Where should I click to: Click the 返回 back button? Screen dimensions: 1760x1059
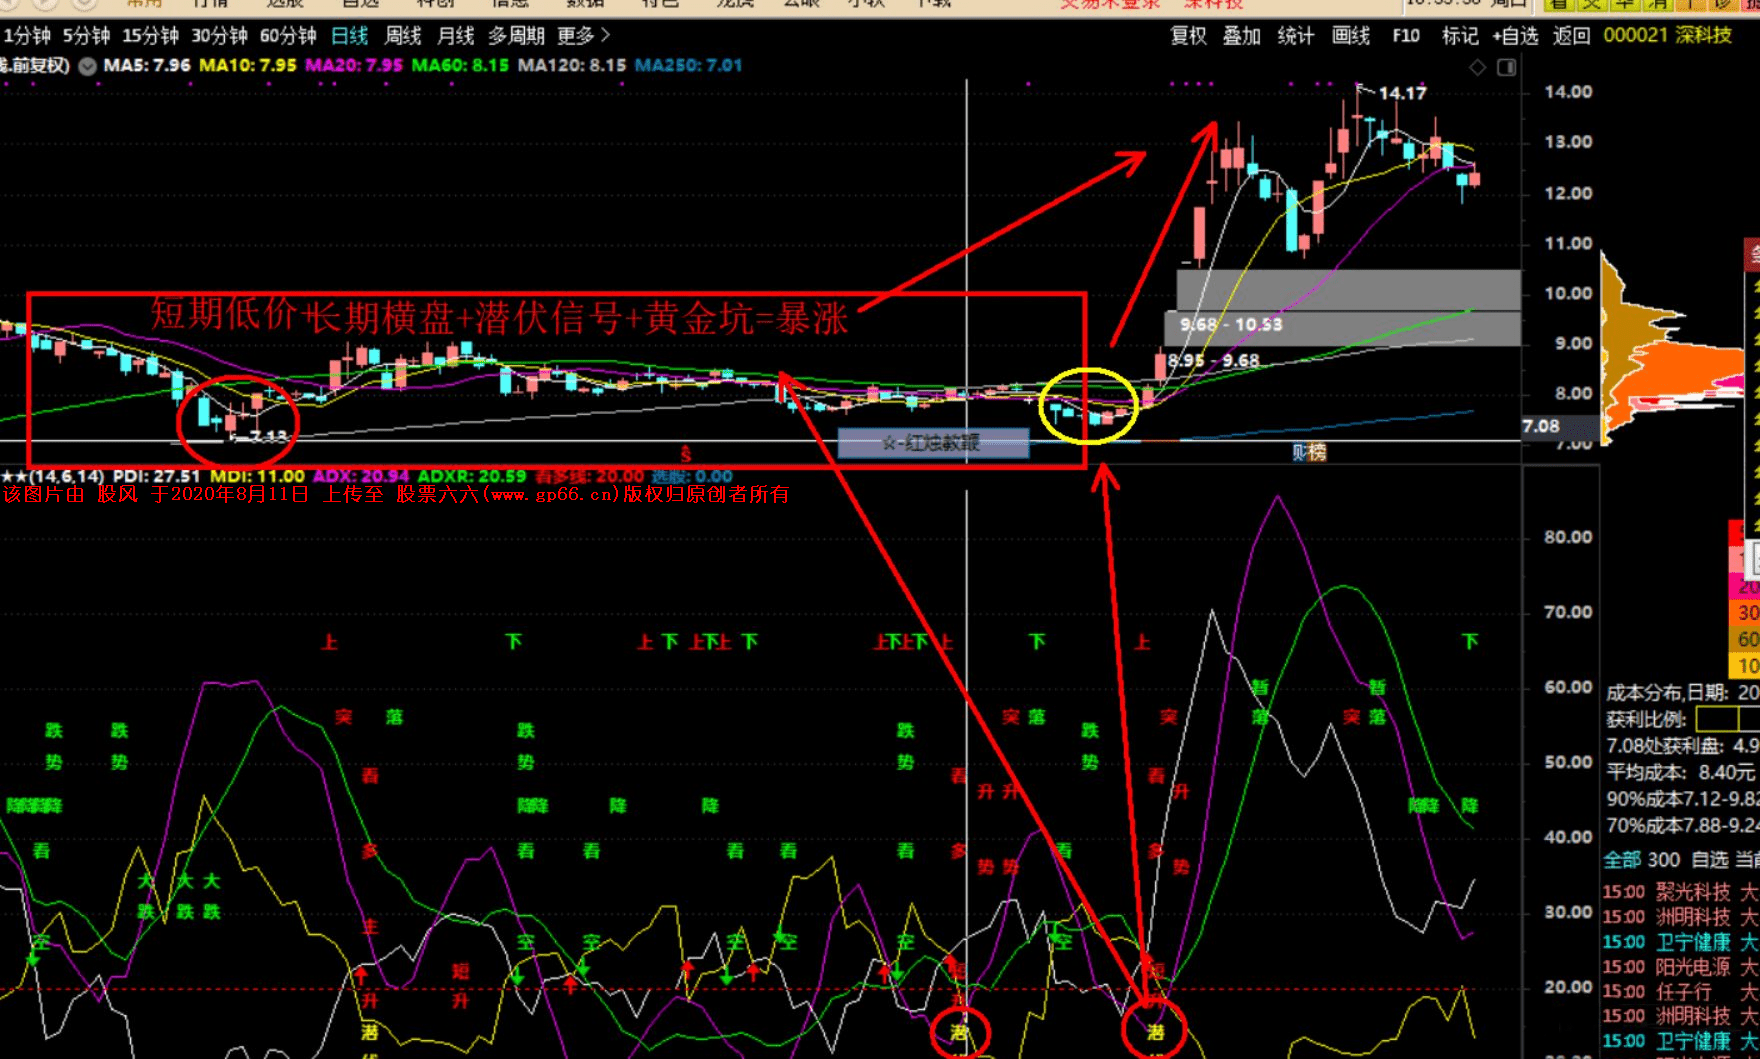click(1572, 36)
